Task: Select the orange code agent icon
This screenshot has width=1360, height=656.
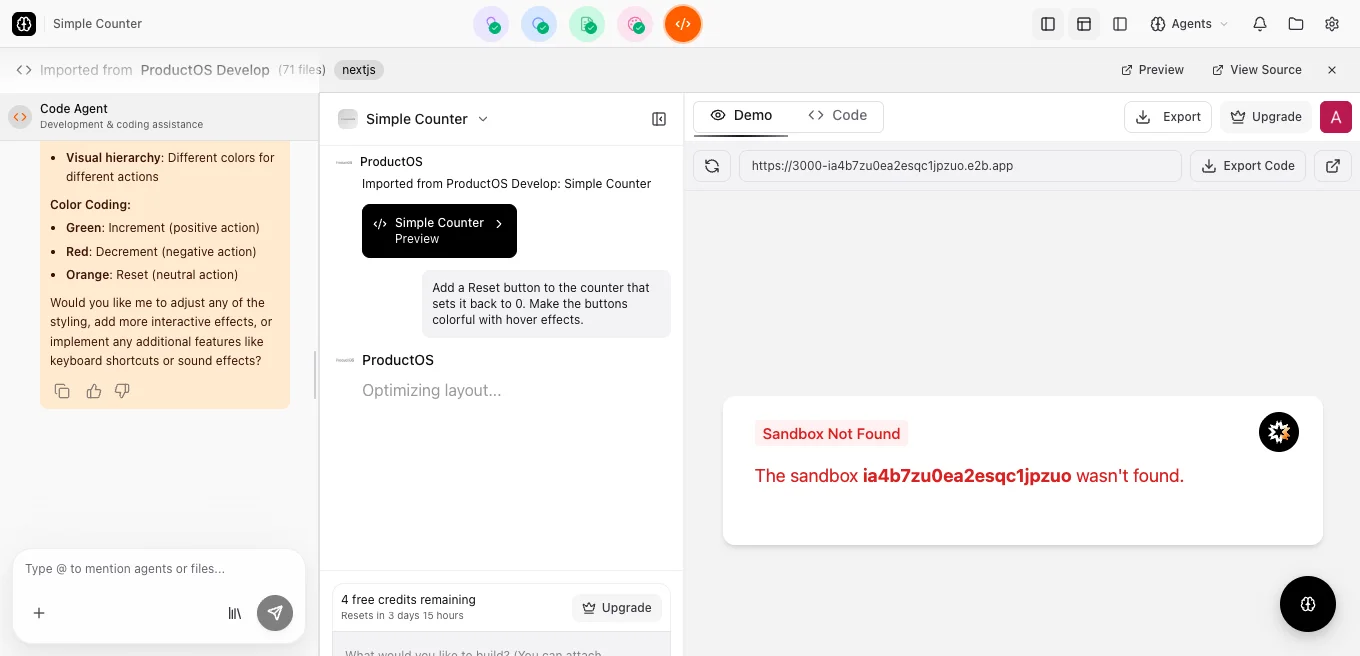Action: point(683,24)
